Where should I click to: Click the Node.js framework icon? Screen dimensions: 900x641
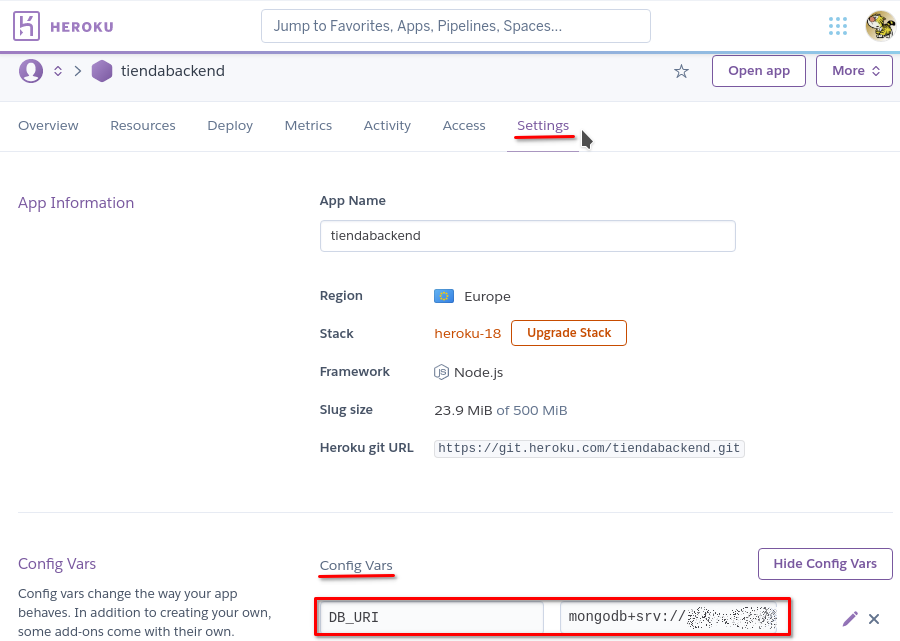pos(441,372)
